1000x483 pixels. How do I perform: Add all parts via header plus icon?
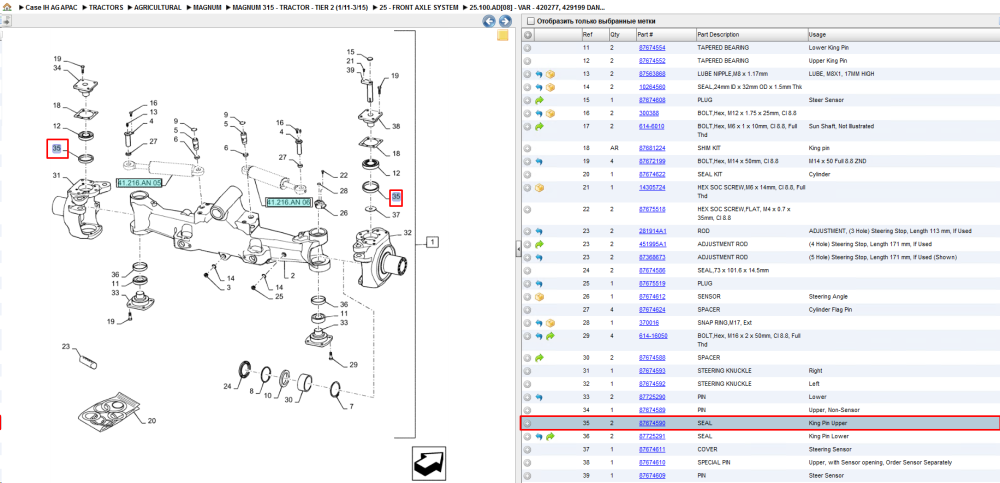pyautogui.click(x=527, y=34)
